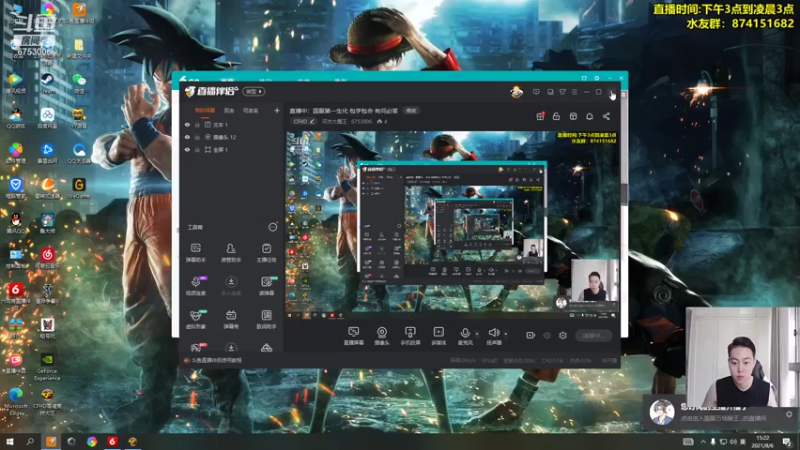The height and width of the screenshot is (450, 800).
Task: Open the settings gear in bottom bar
Action: click(563, 335)
